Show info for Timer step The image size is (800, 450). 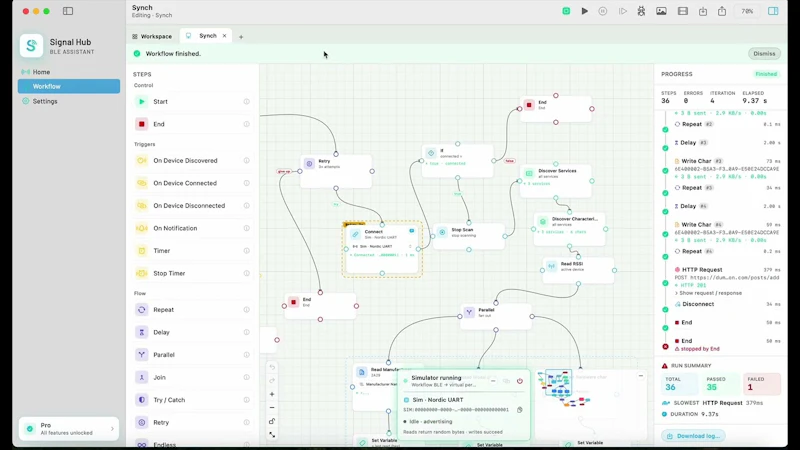pyautogui.click(x=246, y=251)
